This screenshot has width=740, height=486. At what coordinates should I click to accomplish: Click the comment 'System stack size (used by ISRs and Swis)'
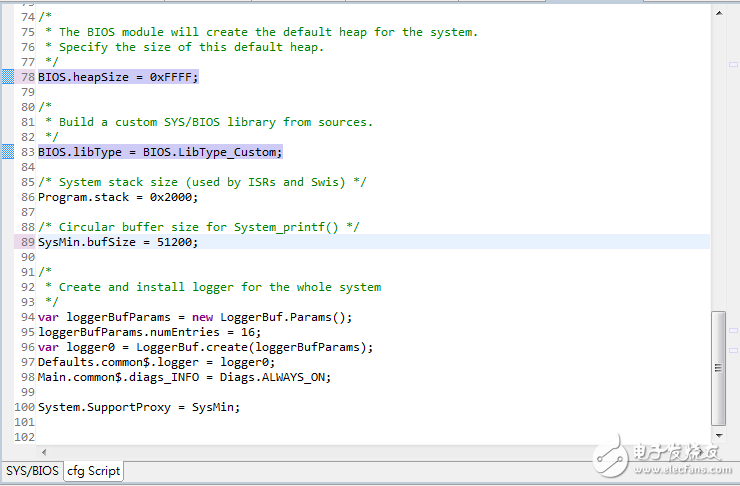click(202, 182)
